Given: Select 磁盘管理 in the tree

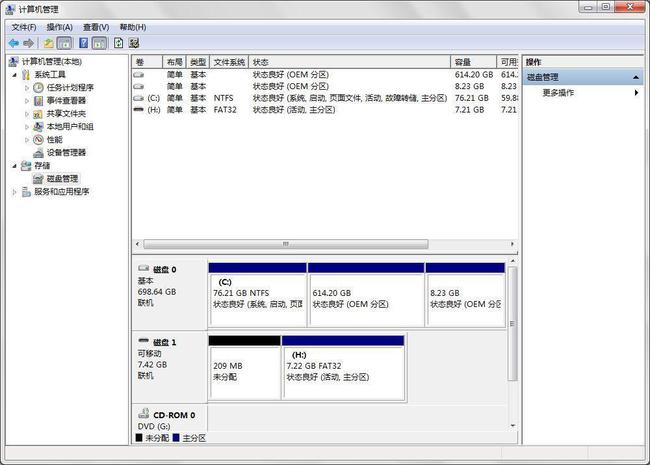Looking at the screenshot, I should (x=62, y=179).
